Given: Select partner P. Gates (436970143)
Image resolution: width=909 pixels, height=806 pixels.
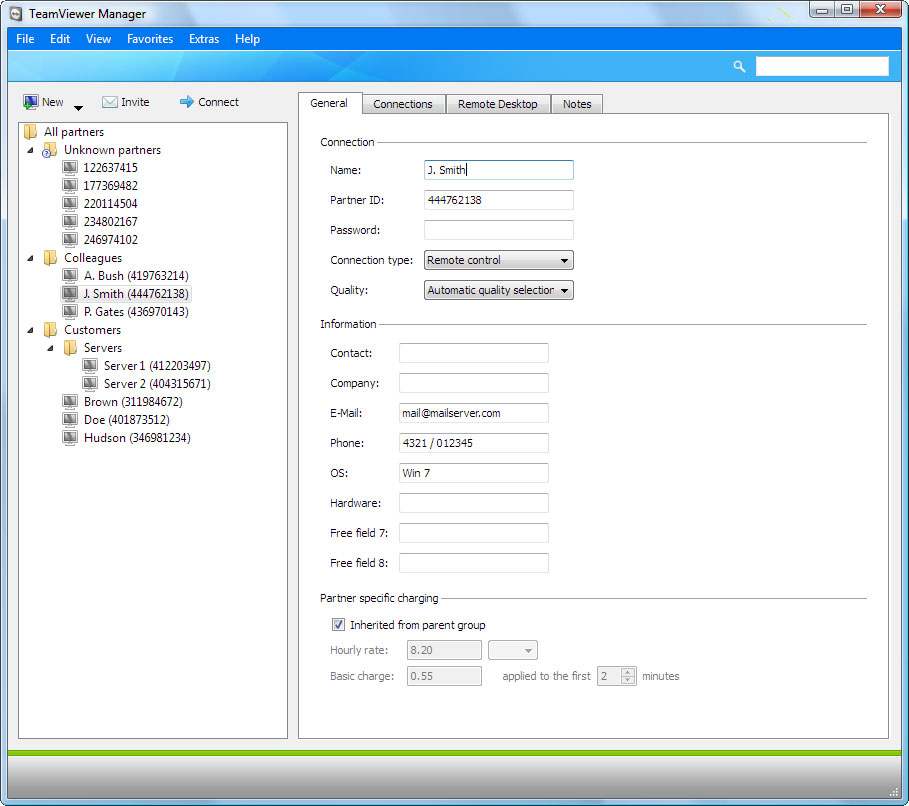Looking at the screenshot, I should pyautogui.click(x=136, y=312).
